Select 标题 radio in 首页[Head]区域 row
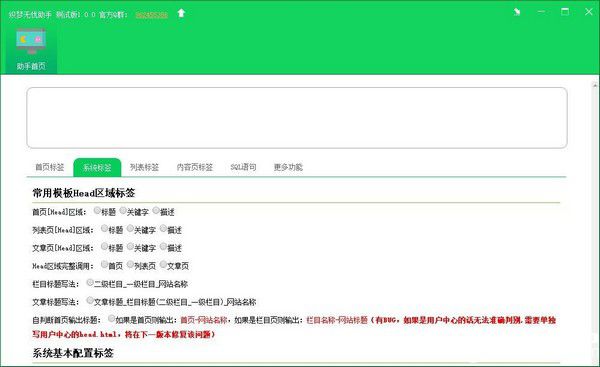 pyautogui.click(x=97, y=210)
